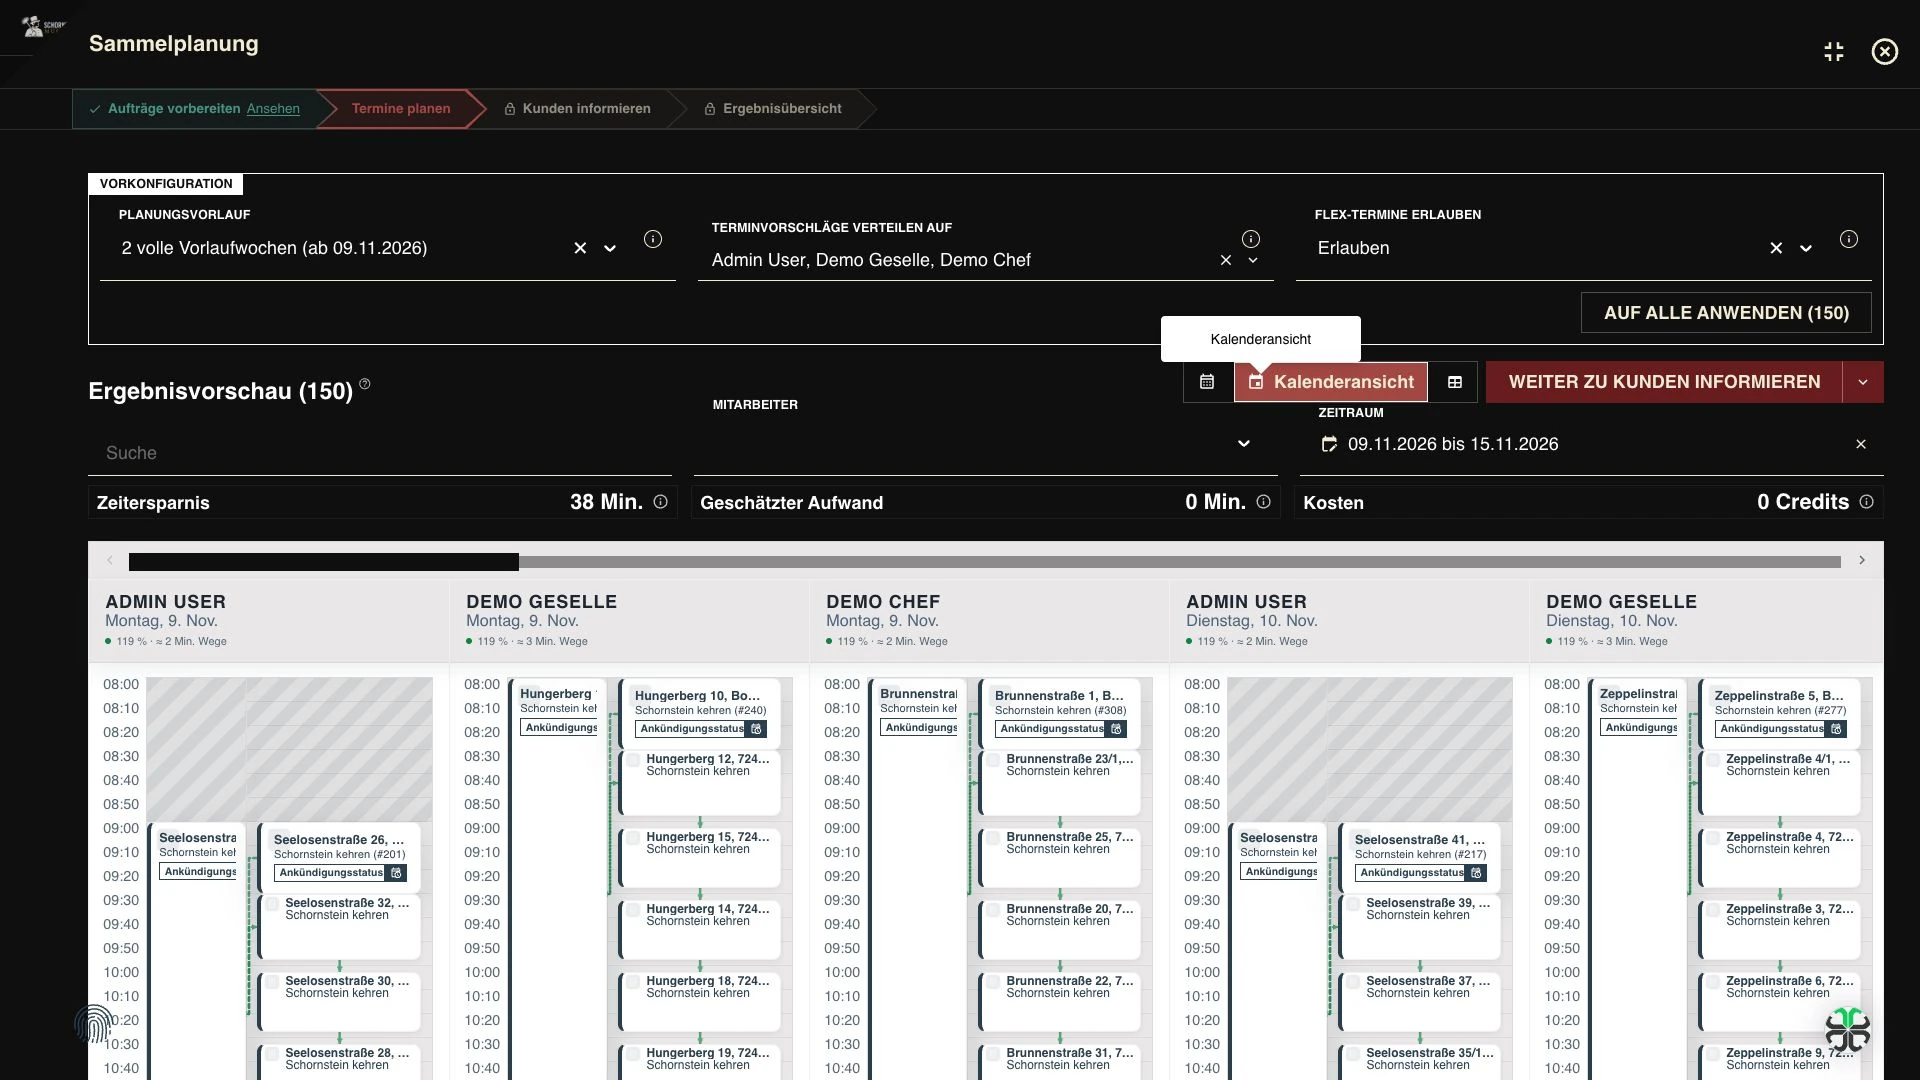Activate the Kalenderansicht view button

[1331, 382]
